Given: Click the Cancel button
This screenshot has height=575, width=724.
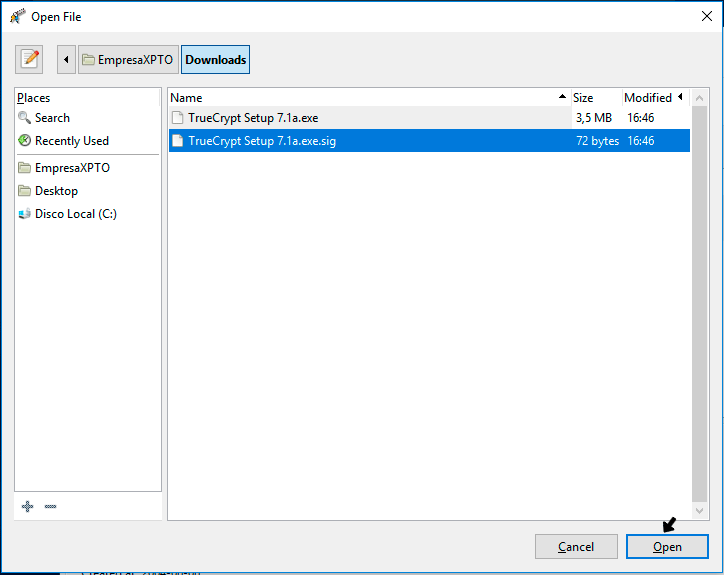Looking at the screenshot, I should (576, 547).
